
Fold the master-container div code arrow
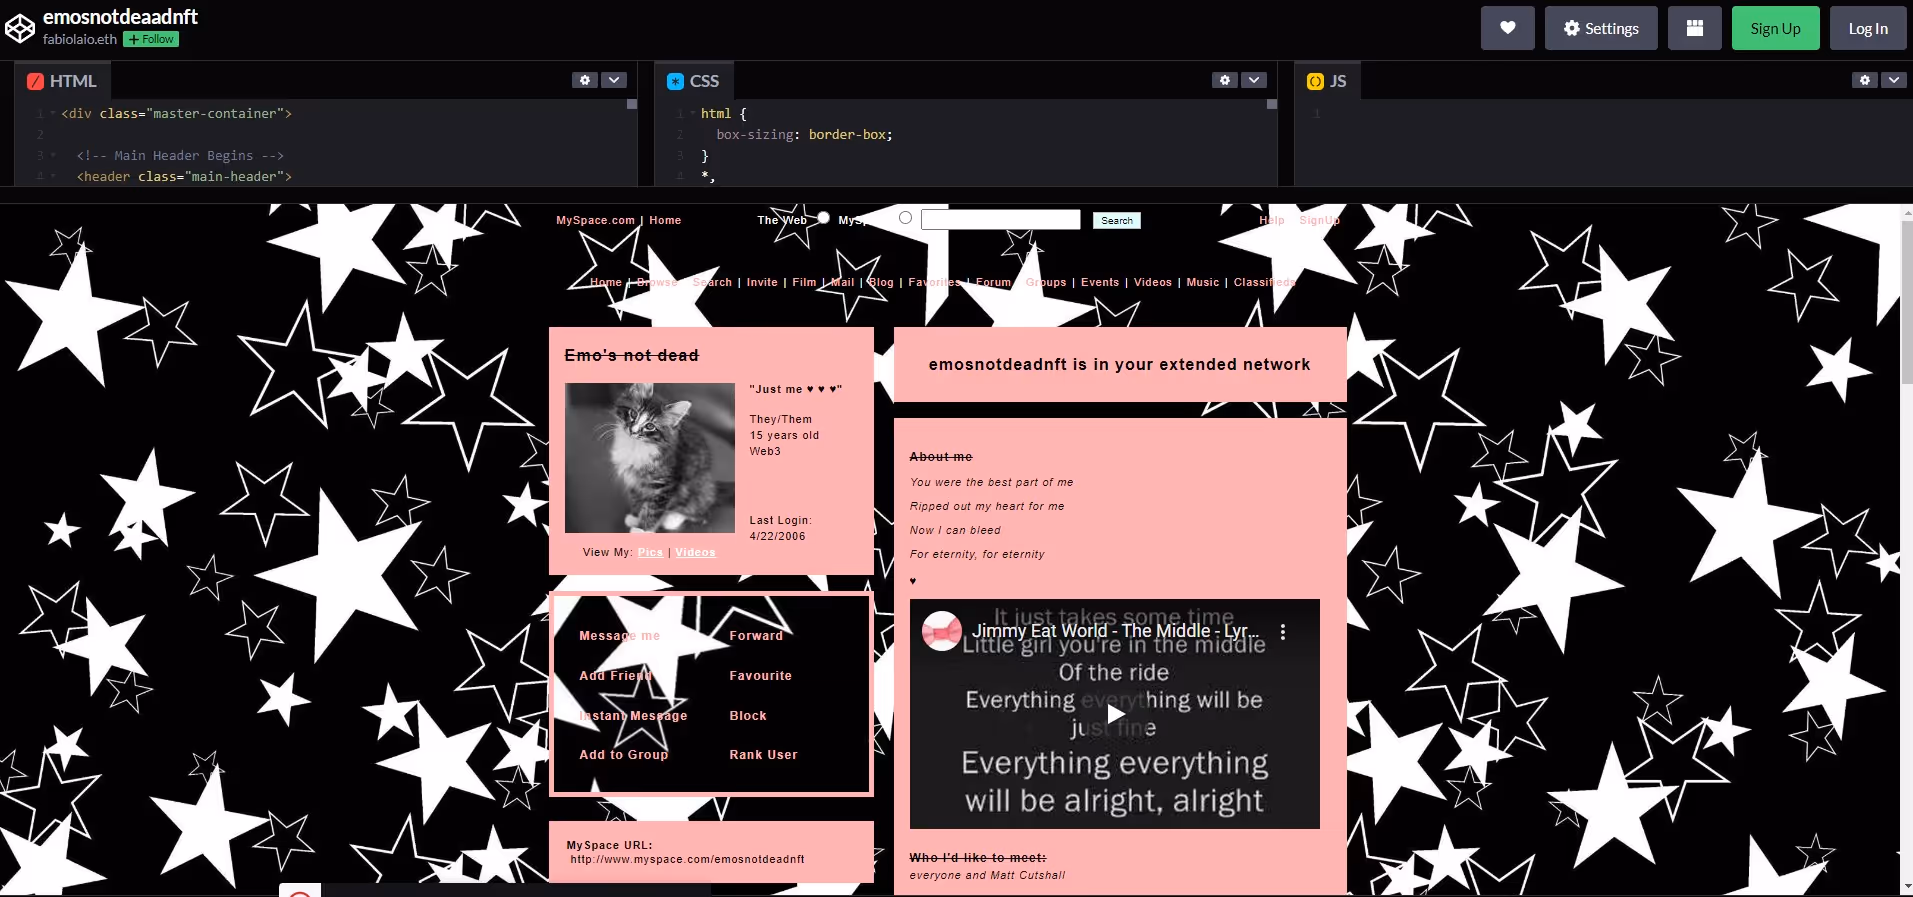coord(53,114)
